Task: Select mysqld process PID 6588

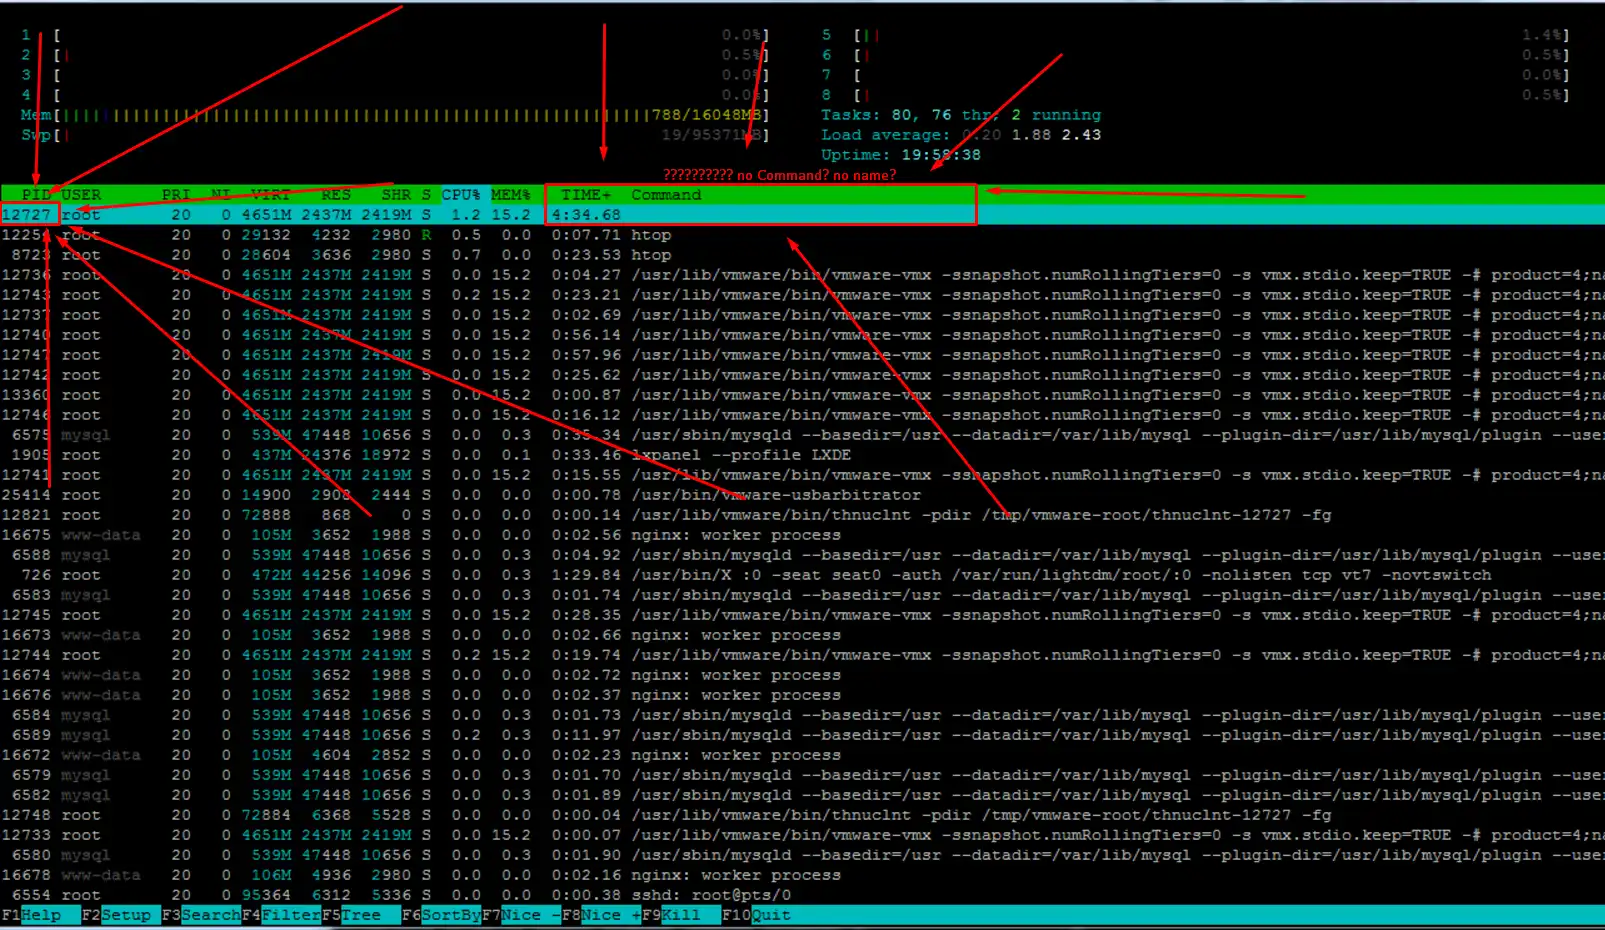Action: click(x=802, y=555)
